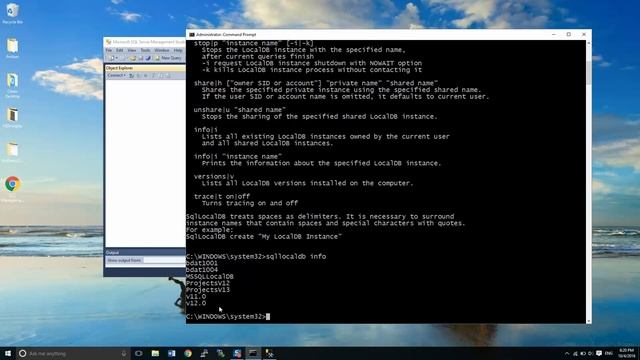Click the last taskbar icon after Command Prompt
The height and width of the screenshot is (360, 640).
(269, 353)
